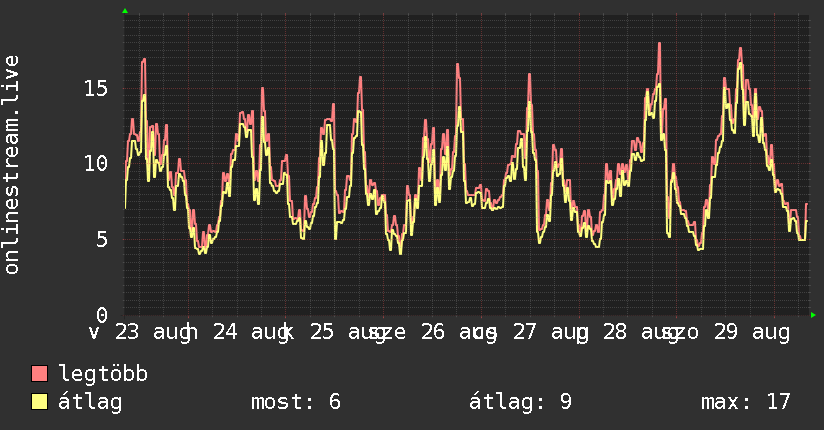The image size is (824, 430).
Task: Click the '28 aug' date label
Action: (x=641, y=333)
